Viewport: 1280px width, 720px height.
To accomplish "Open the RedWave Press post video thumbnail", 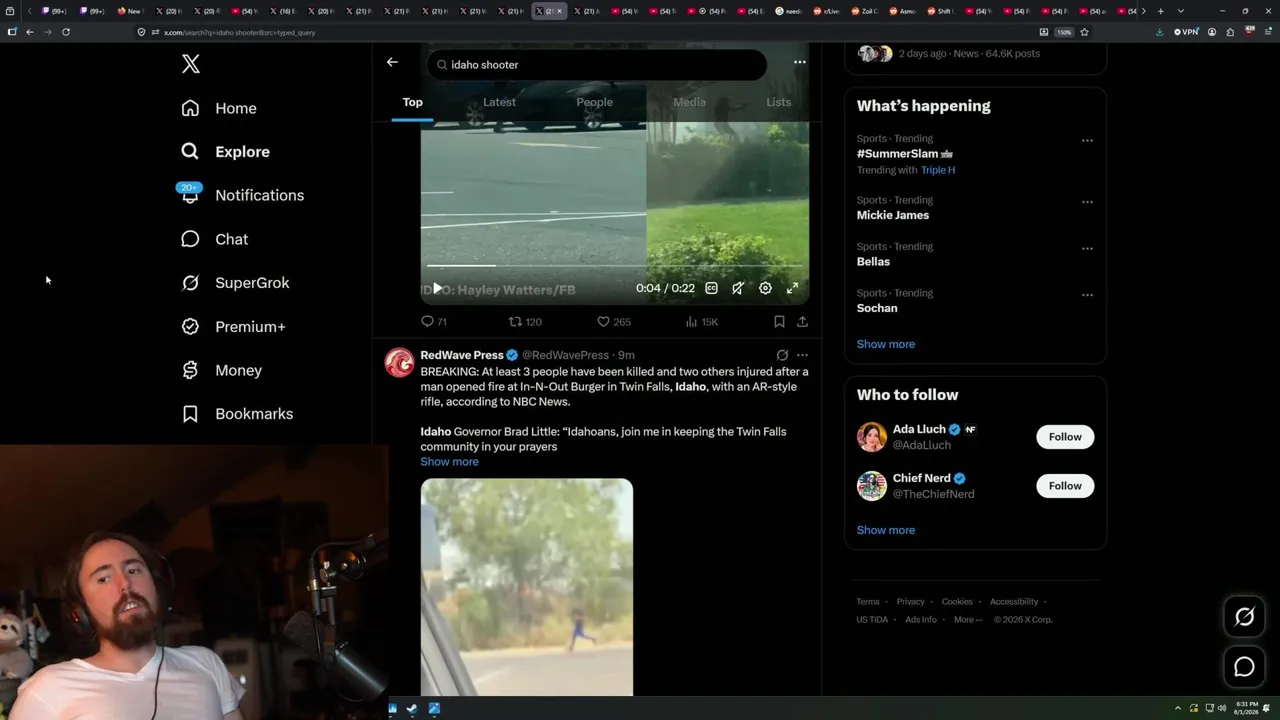I will 527,587.
